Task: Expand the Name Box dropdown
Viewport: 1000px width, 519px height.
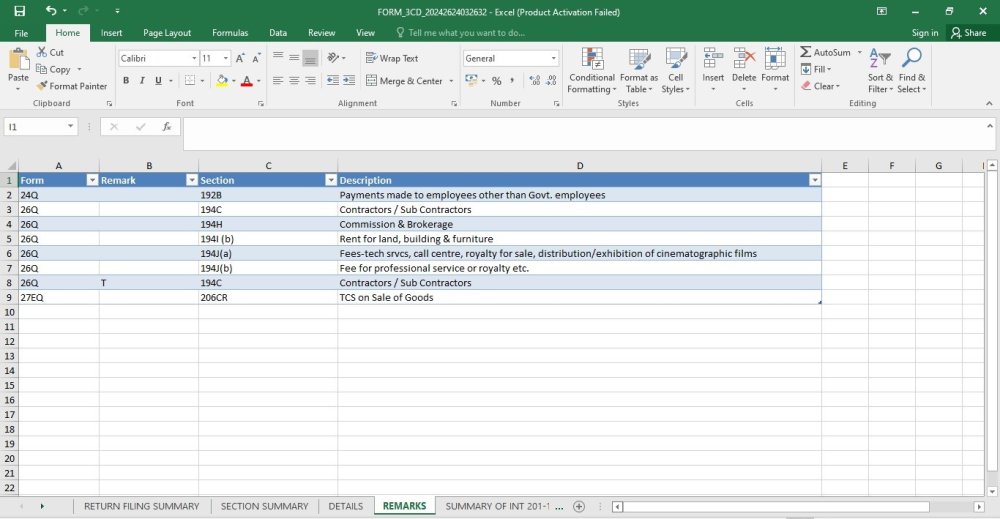Action: click(70, 127)
